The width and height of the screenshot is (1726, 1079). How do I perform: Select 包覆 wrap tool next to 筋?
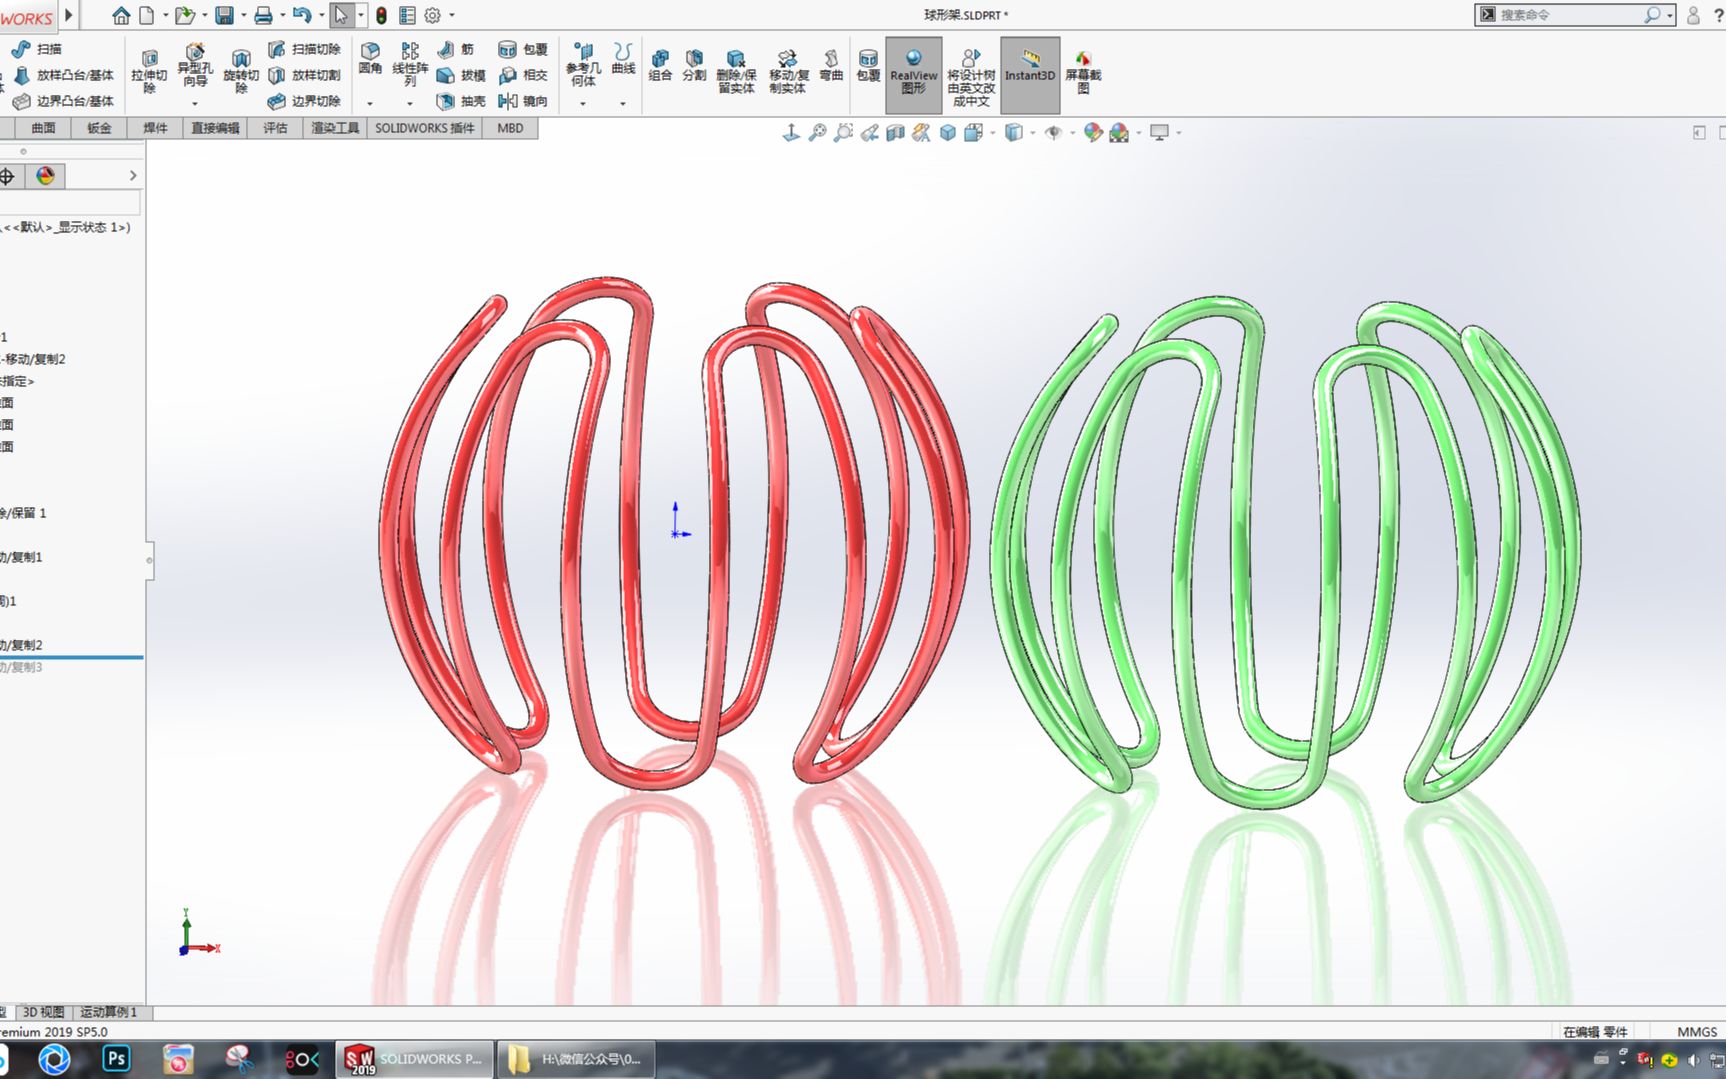point(523,49)
